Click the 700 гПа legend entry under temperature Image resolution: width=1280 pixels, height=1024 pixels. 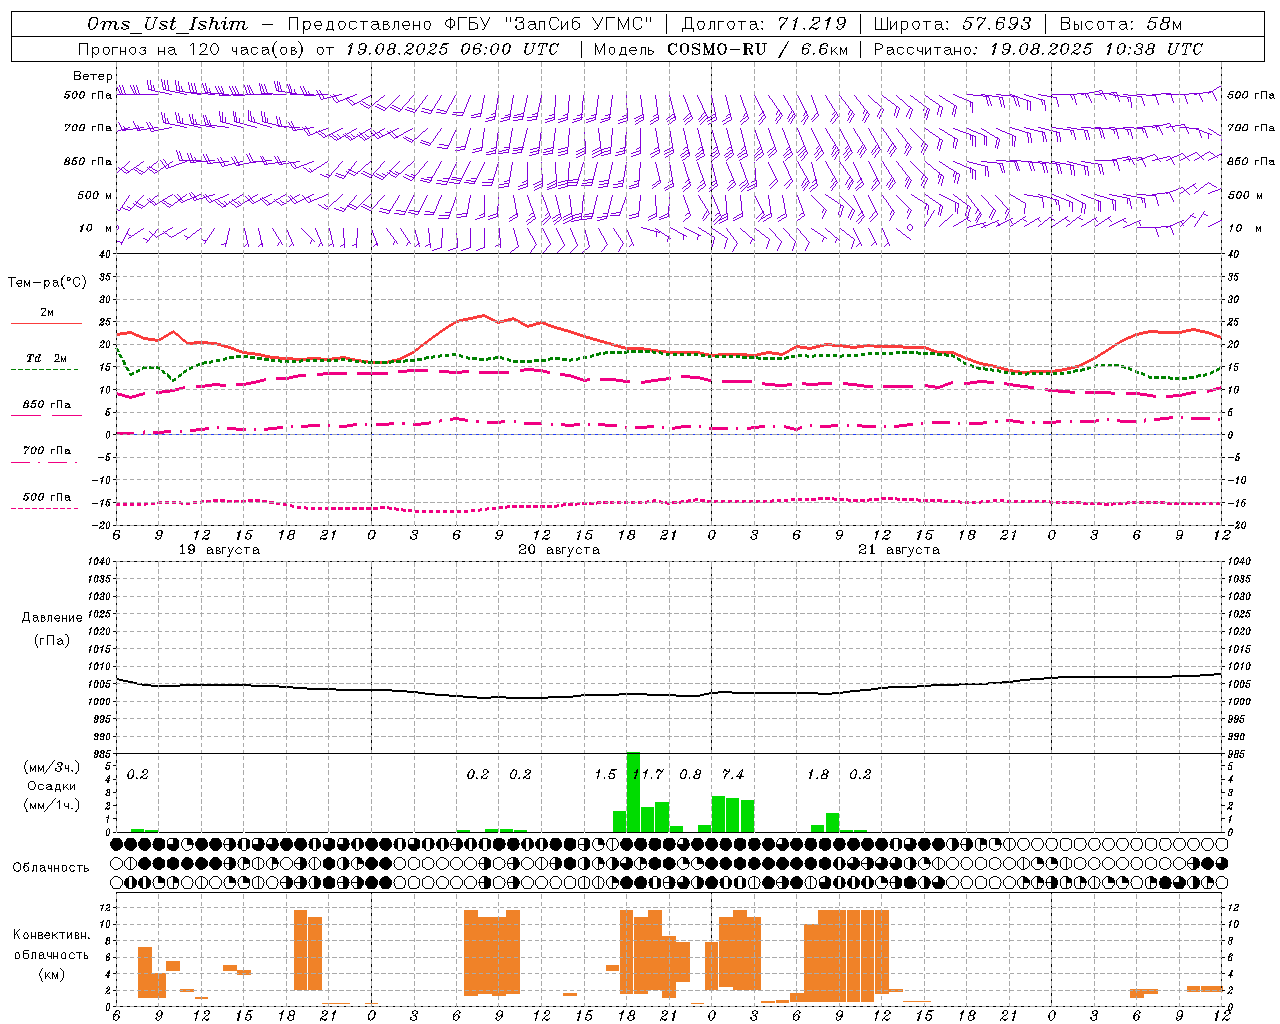pos(46,451)
